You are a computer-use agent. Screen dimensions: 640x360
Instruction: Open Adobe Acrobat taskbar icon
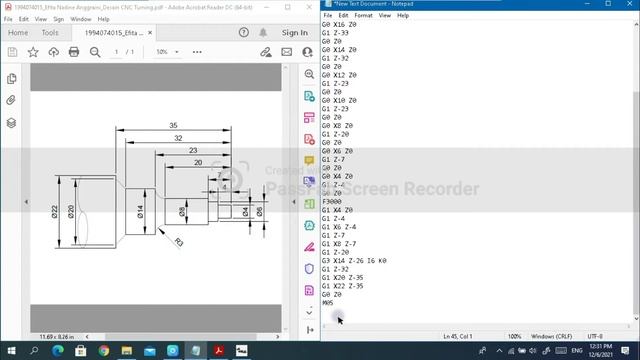click(219, 351)
